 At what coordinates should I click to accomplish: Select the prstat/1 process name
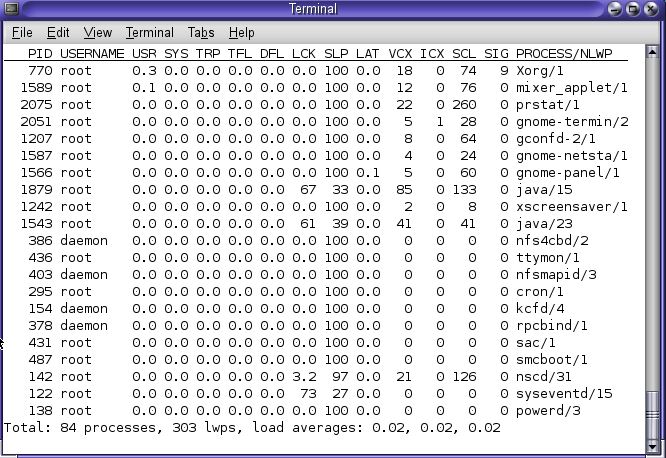pos(547,105)
